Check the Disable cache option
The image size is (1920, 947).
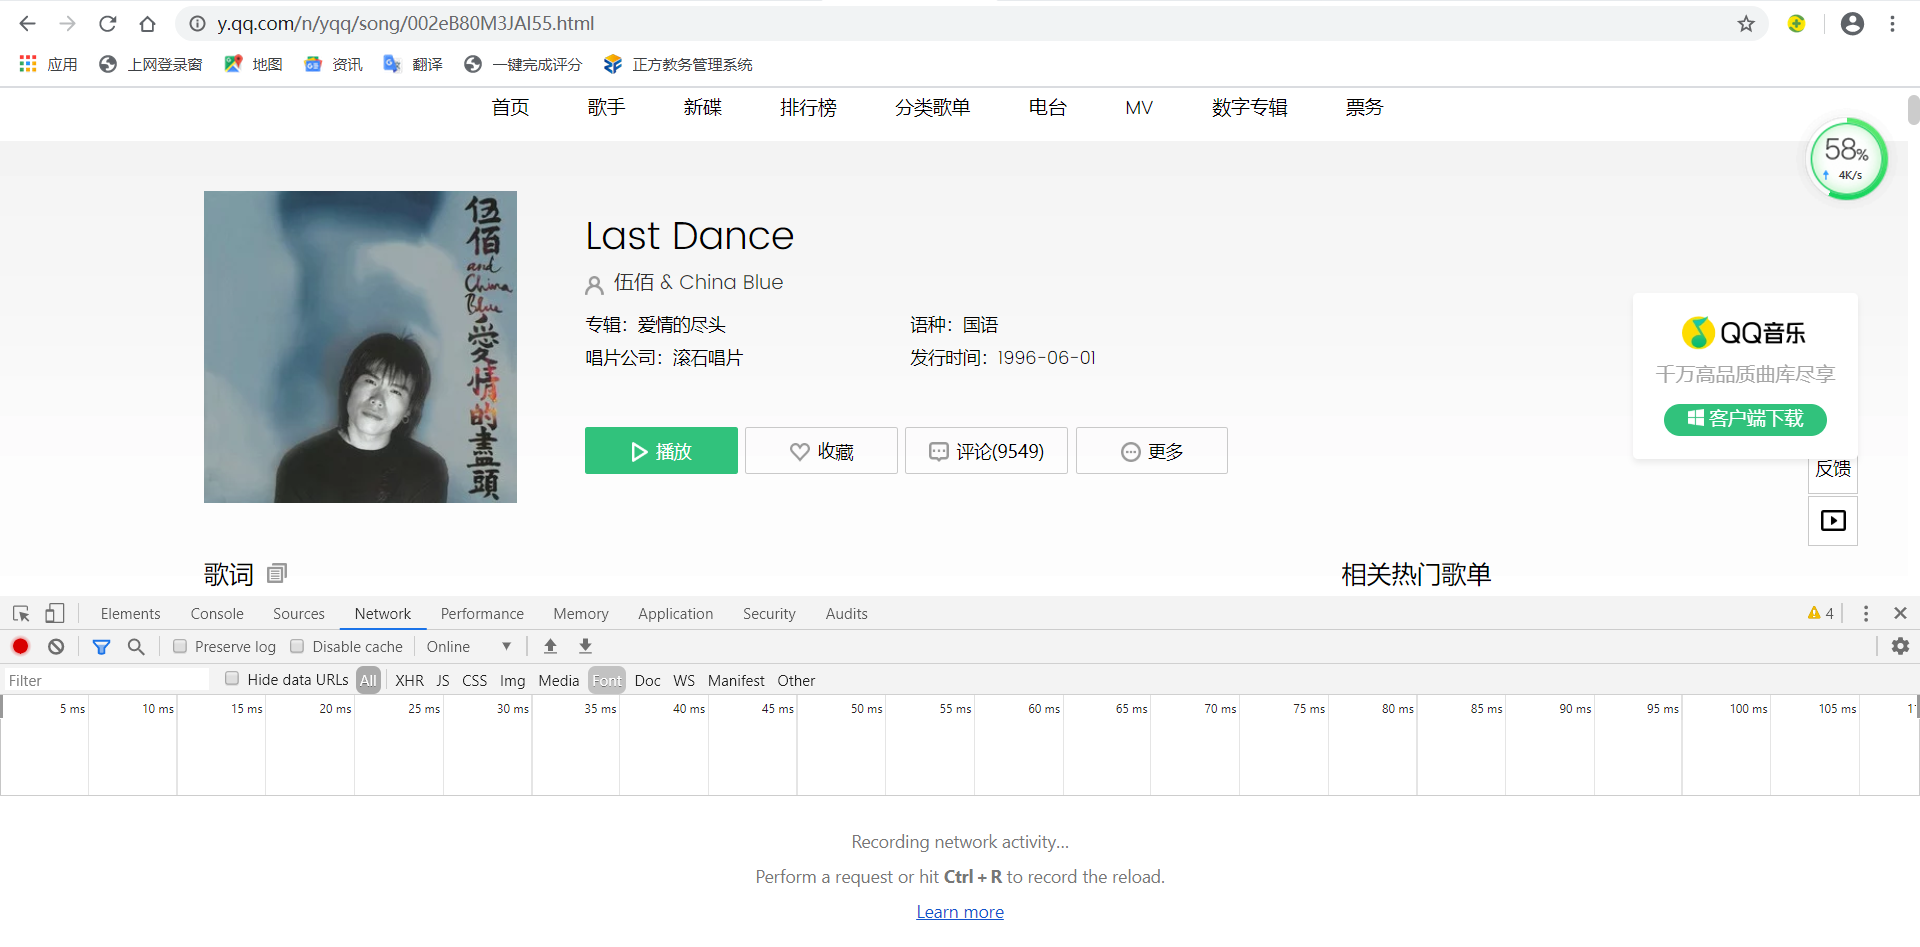click(x=297, y=646)
